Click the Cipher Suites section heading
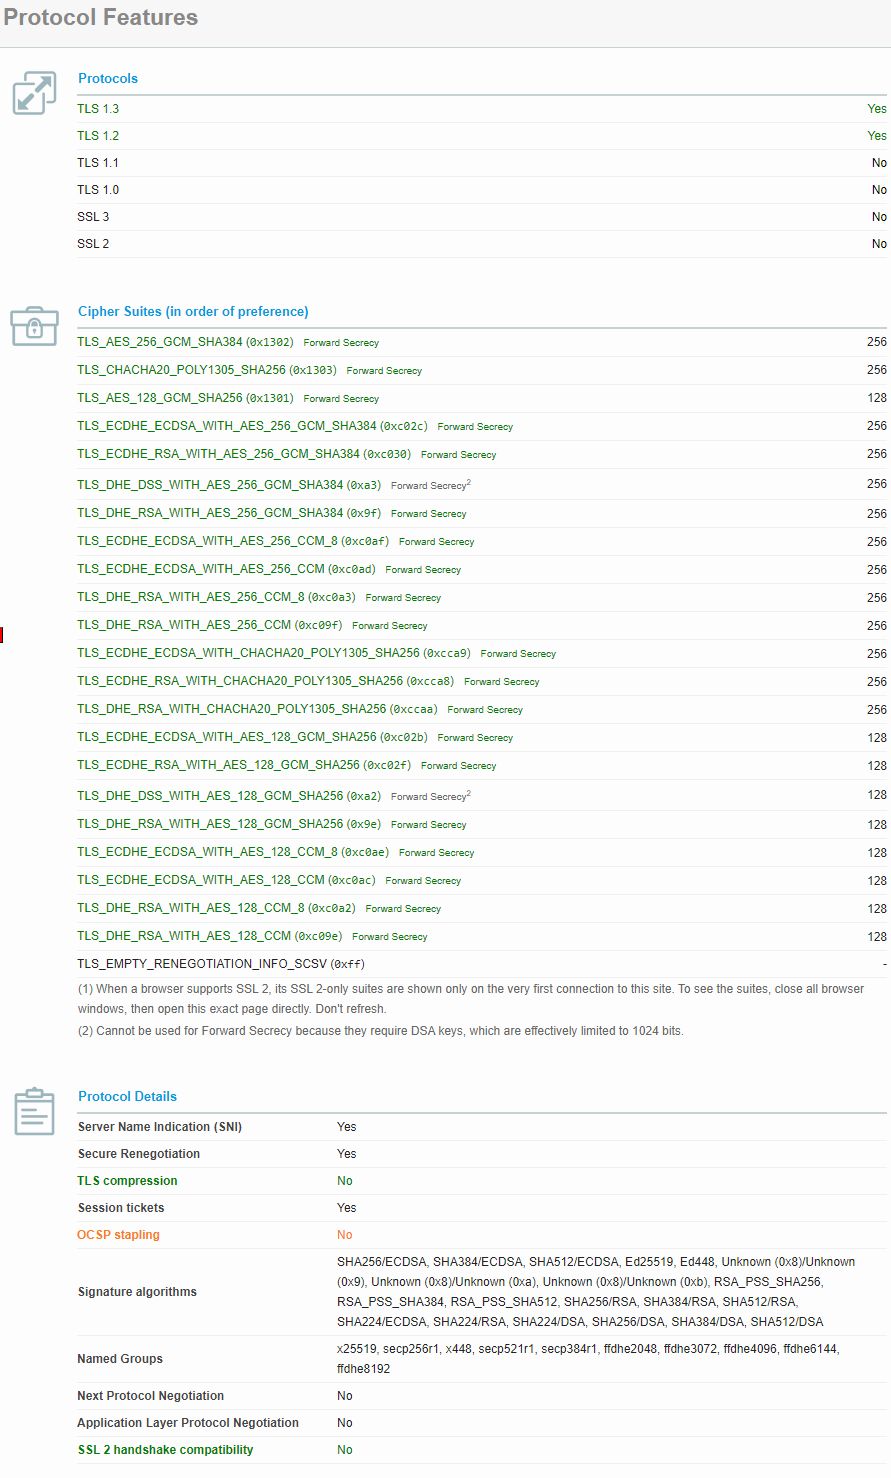The height and width of the screenshot is (1478, 891). [193, 311]
